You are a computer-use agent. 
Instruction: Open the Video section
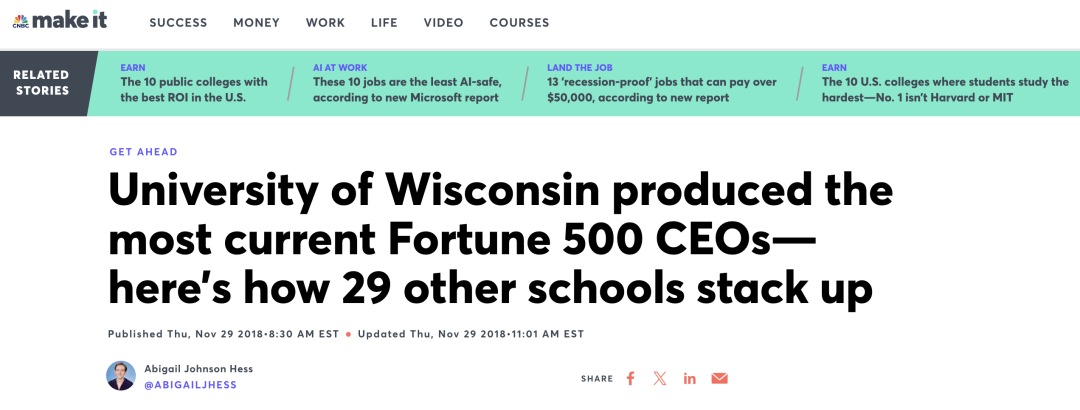(x=444, y=23)
